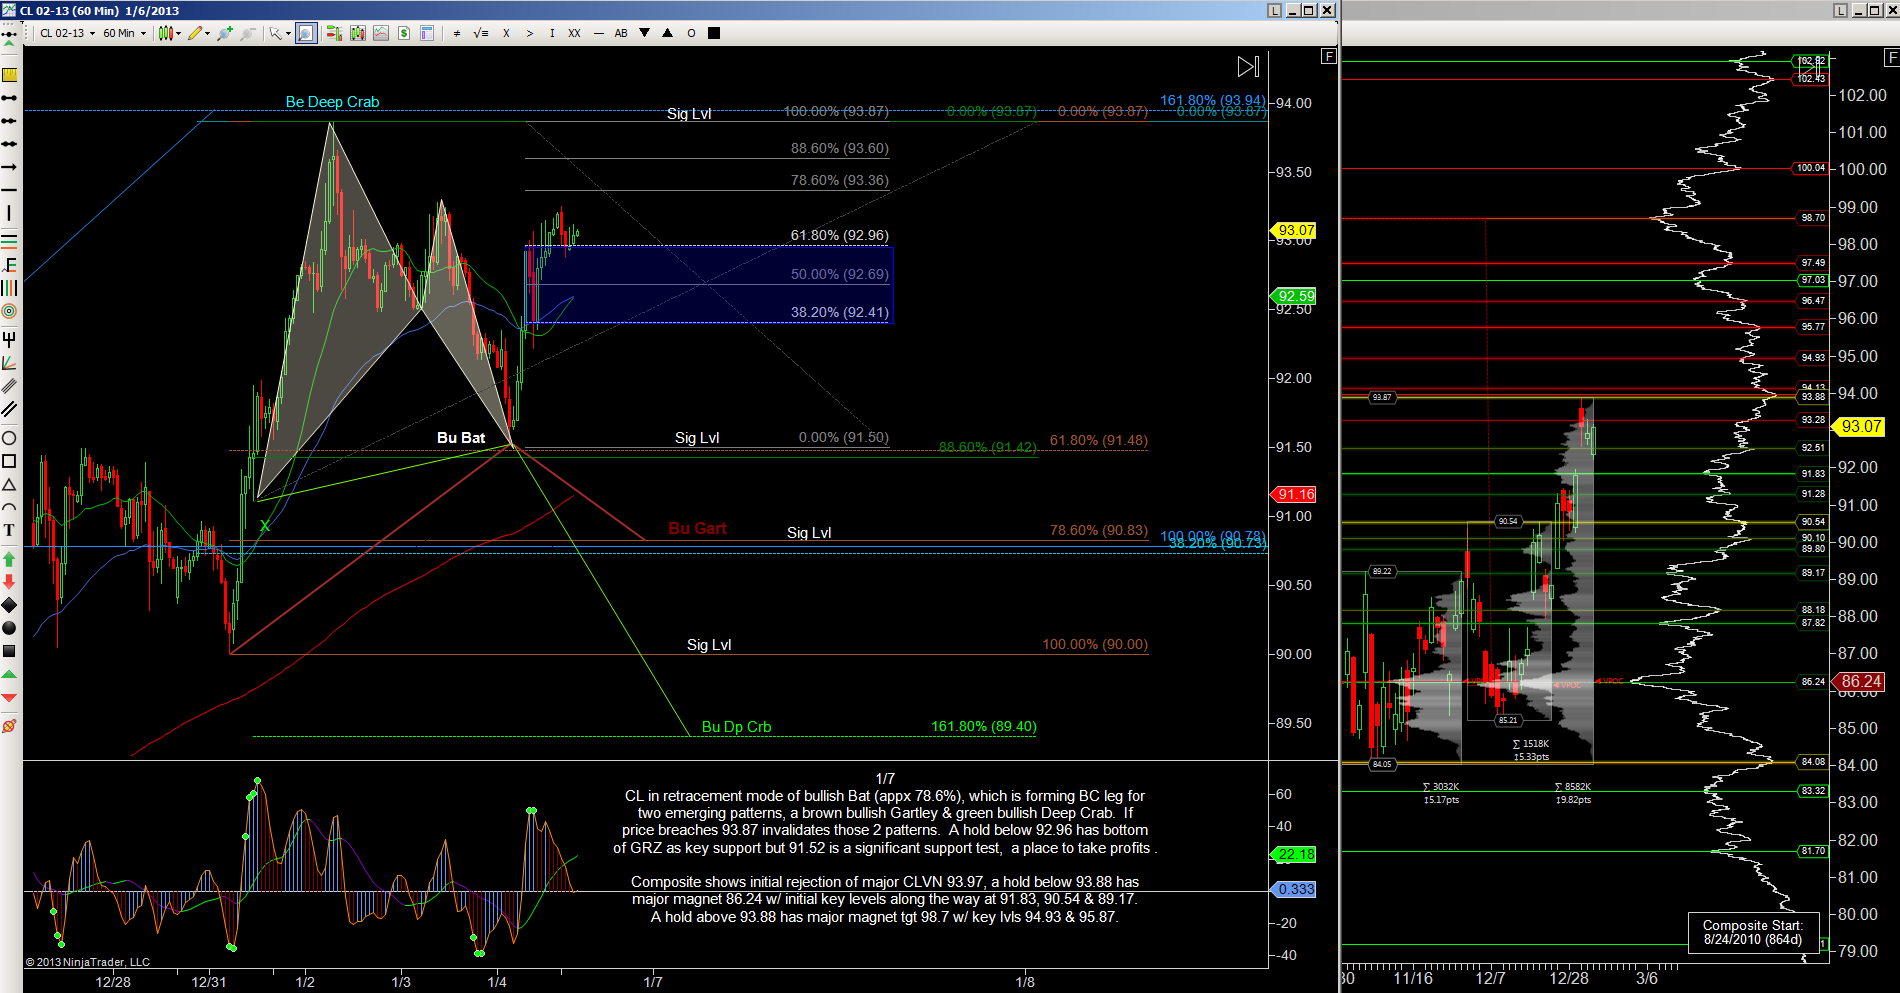Jump to latest bar with skip-forward button
Image resolution: width=1900 pixels, height=993 pixels.
point(1248,67)
